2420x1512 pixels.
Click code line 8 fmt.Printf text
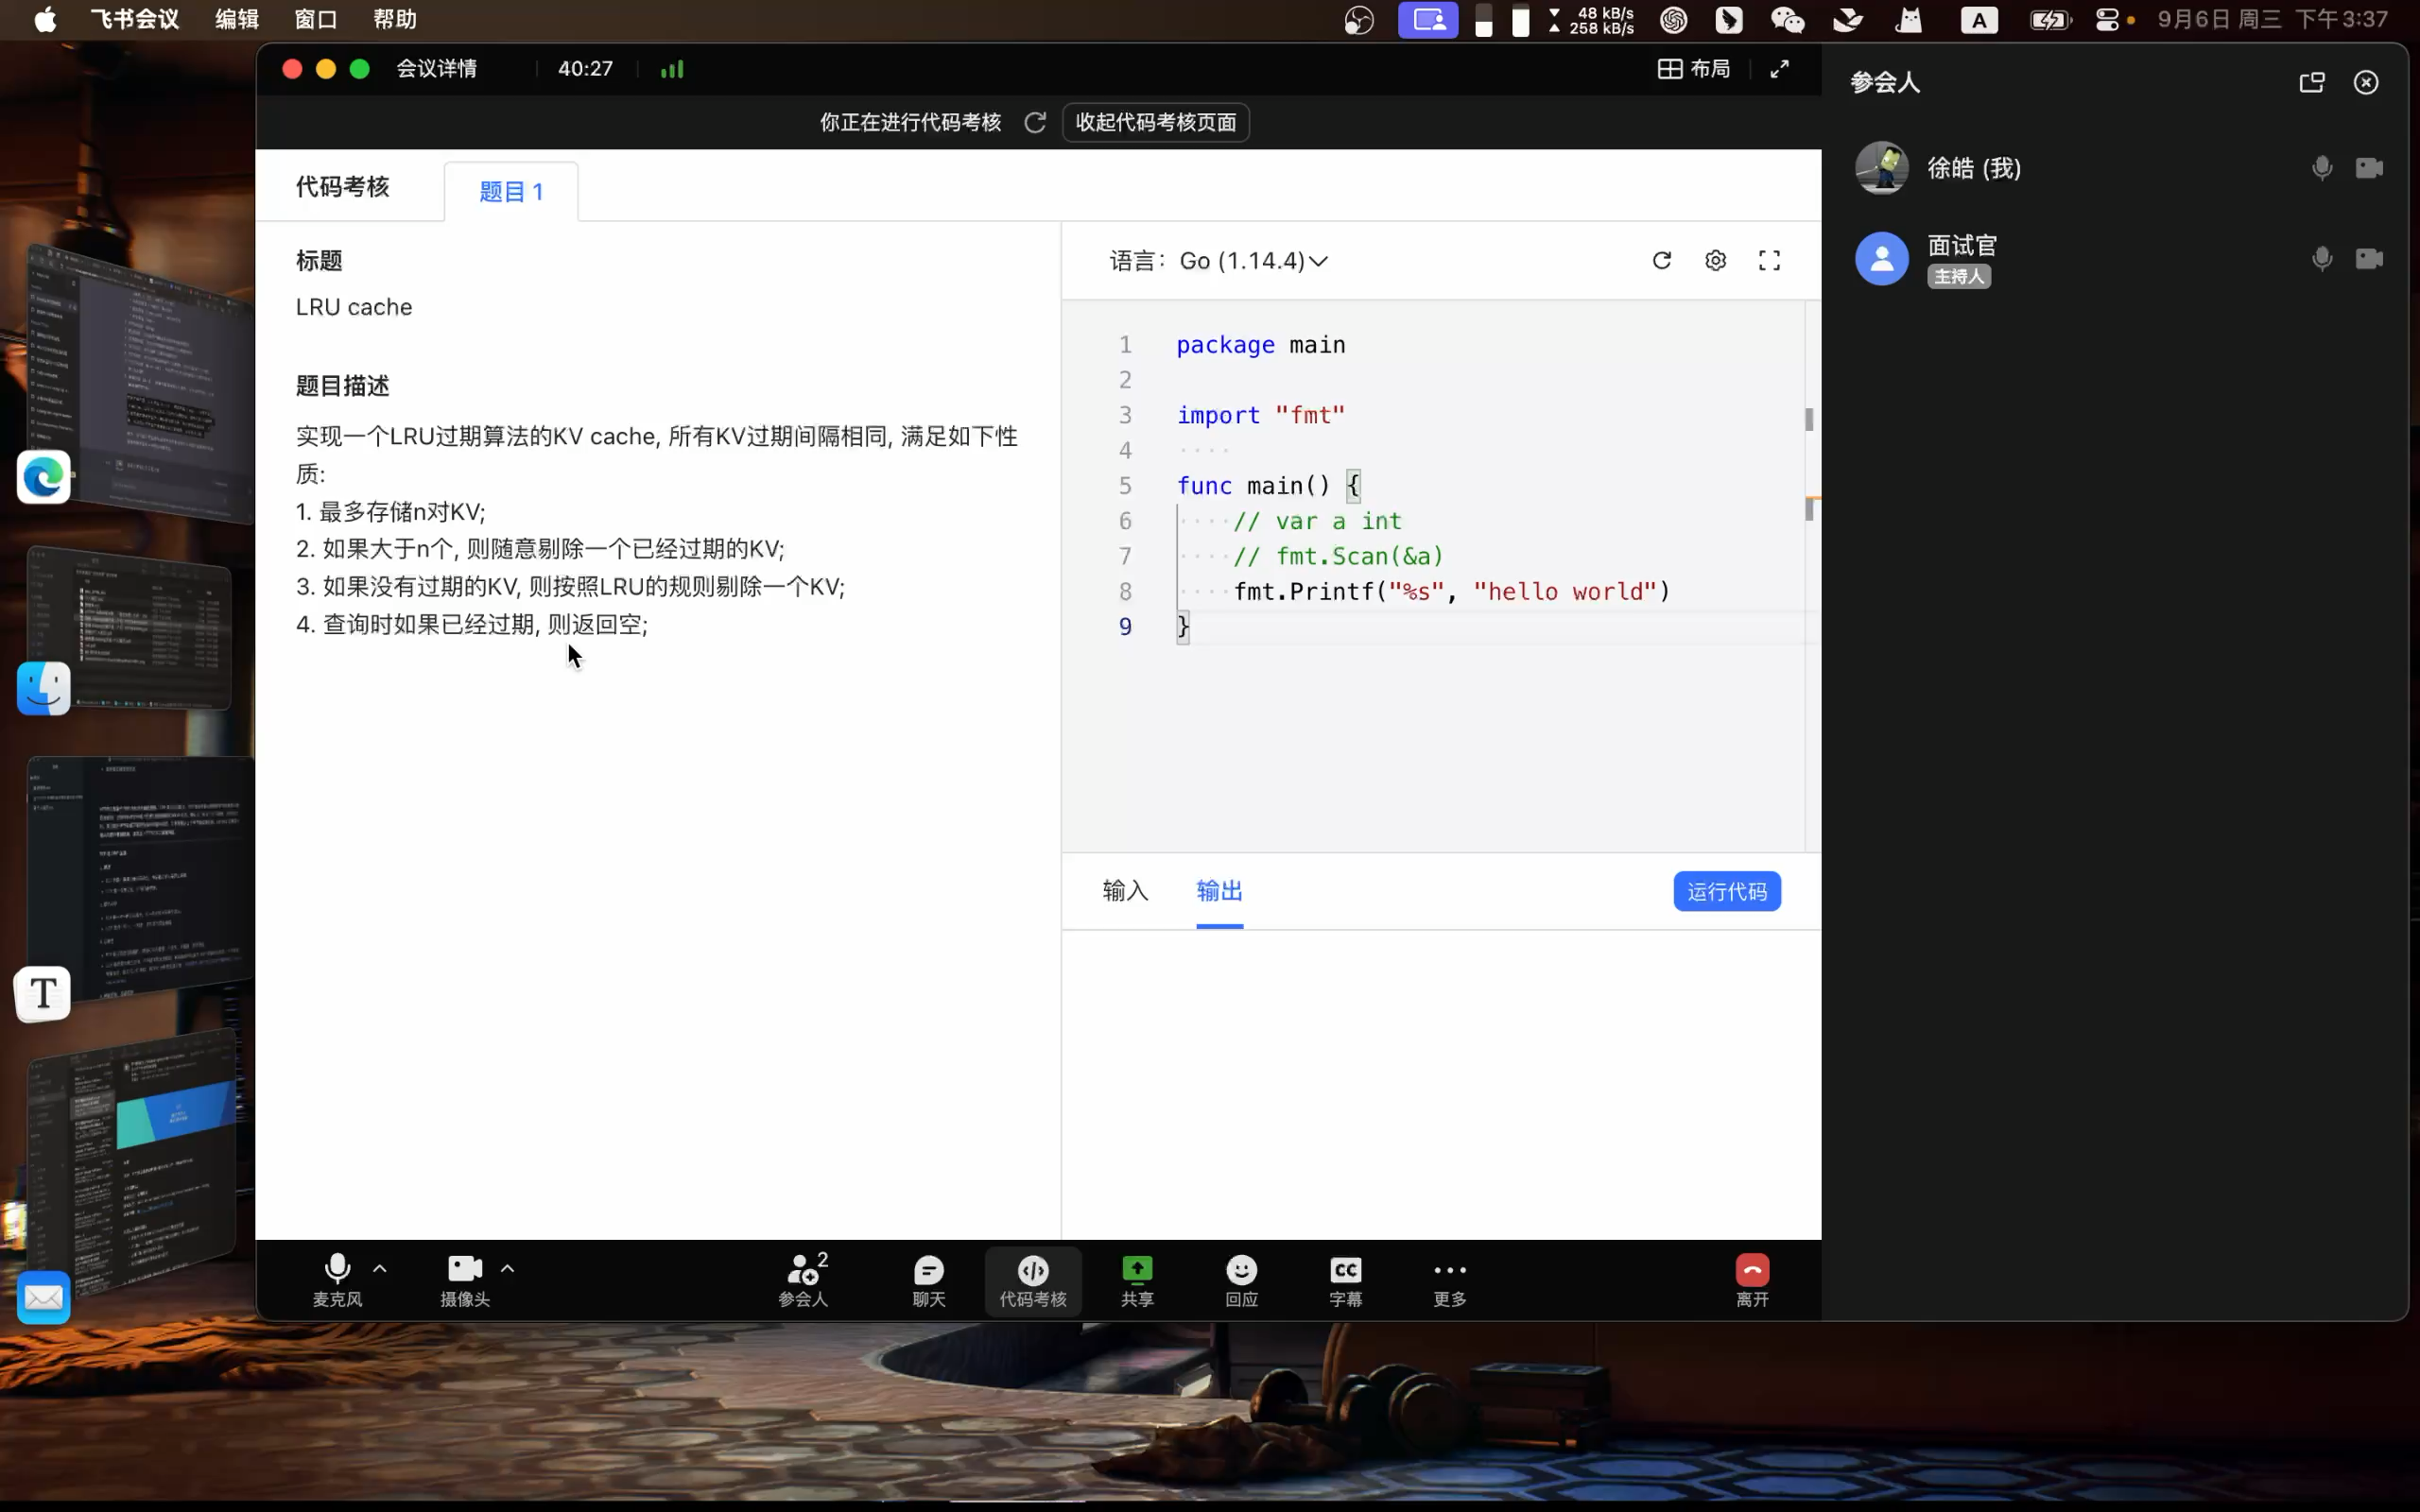(1451, 591)
